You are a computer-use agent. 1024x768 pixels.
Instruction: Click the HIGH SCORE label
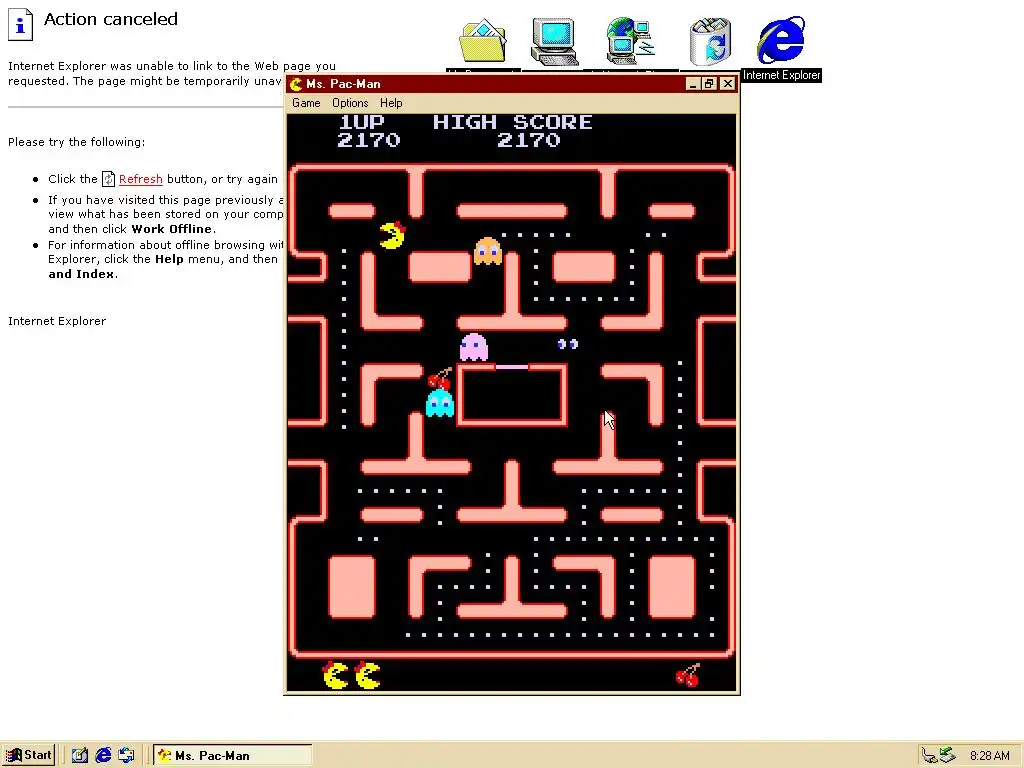coord(513,122)
